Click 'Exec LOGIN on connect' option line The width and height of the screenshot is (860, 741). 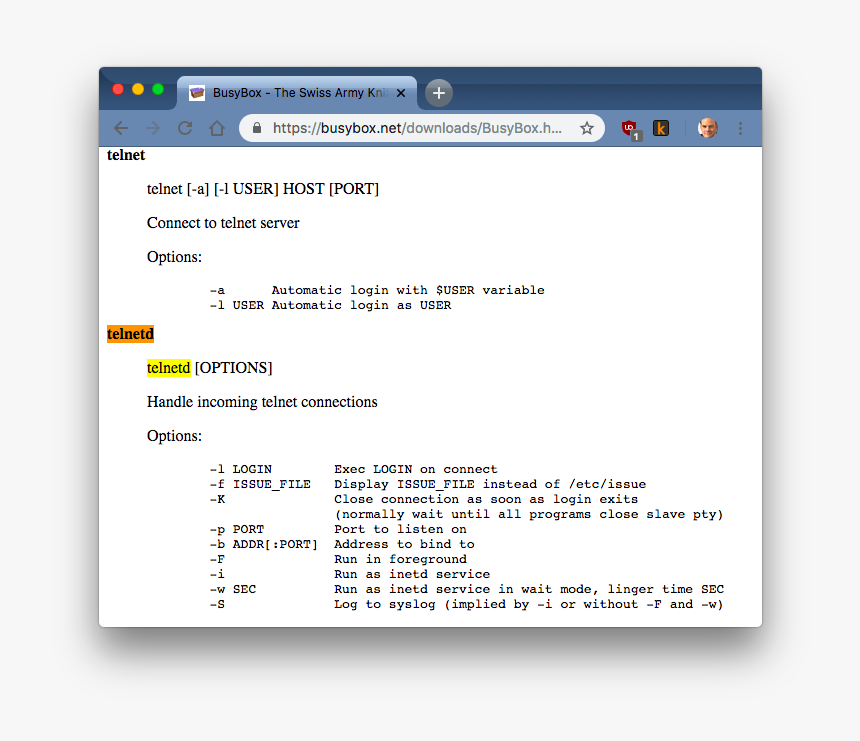click(416, 470)
